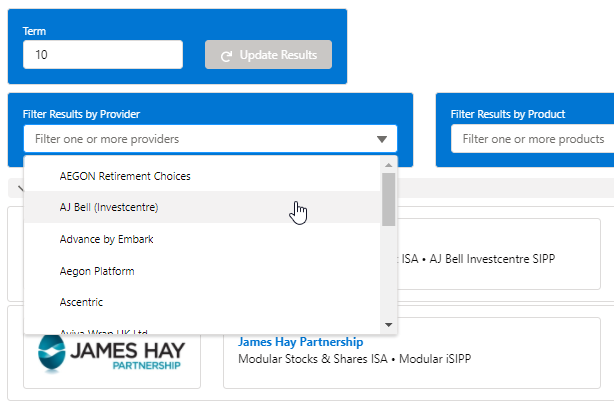The height and width of the screenshot is (404, 614).
Task: Click the dropdown list scroll down arrow
Action: click(x=388, y=325)
